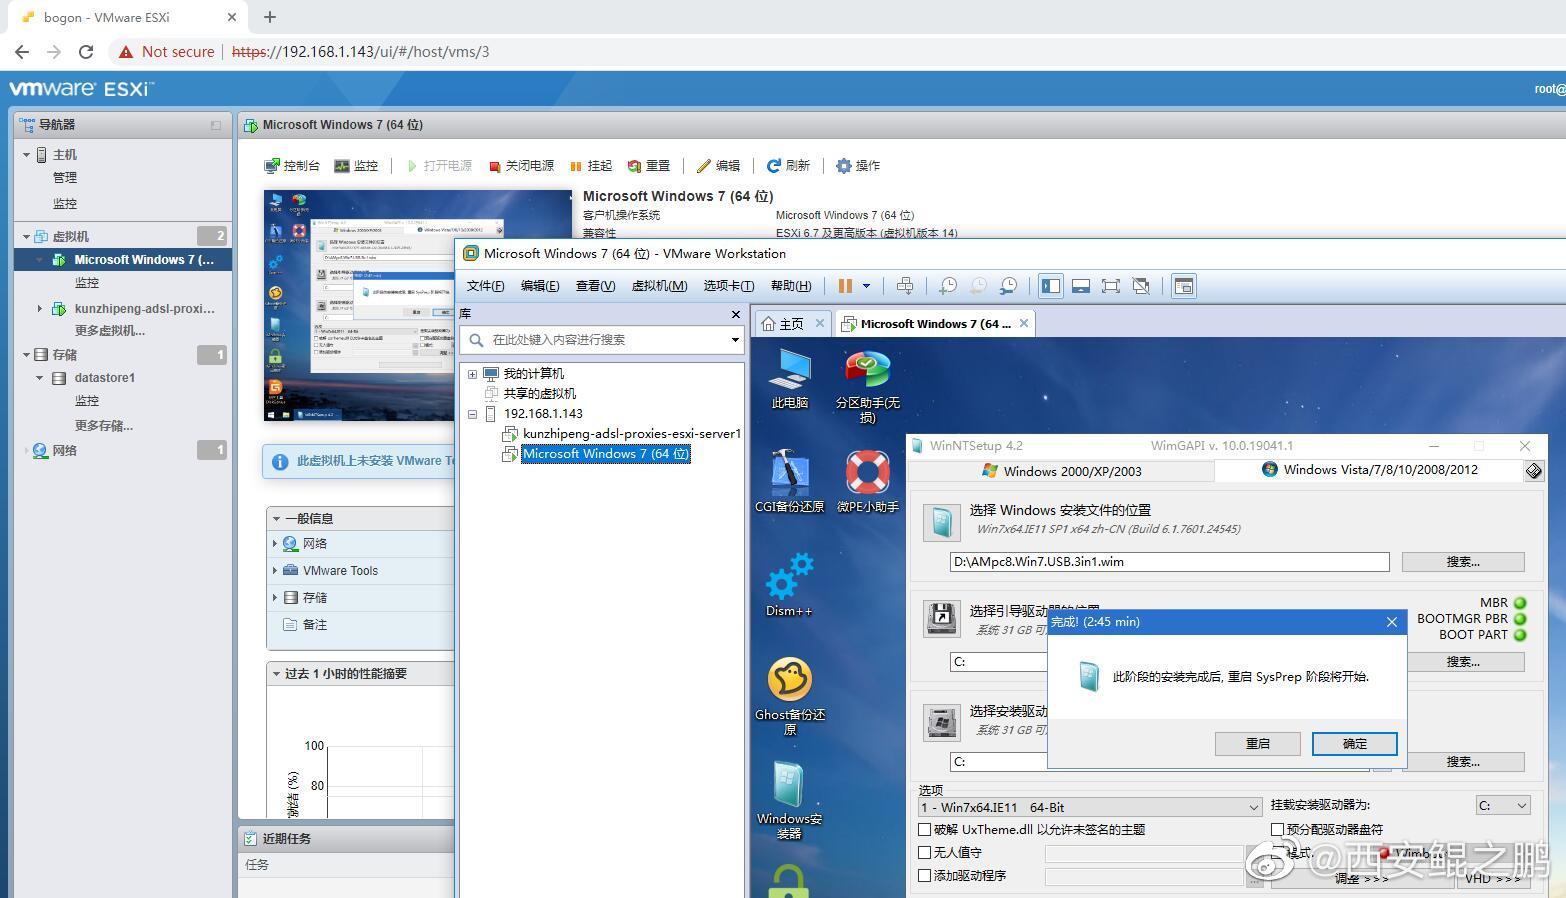Switch to Windows Vista/7/8/10/2008/2012 tab
The height and width of the screenshot is (898, 1566).
click(1368, 470)
